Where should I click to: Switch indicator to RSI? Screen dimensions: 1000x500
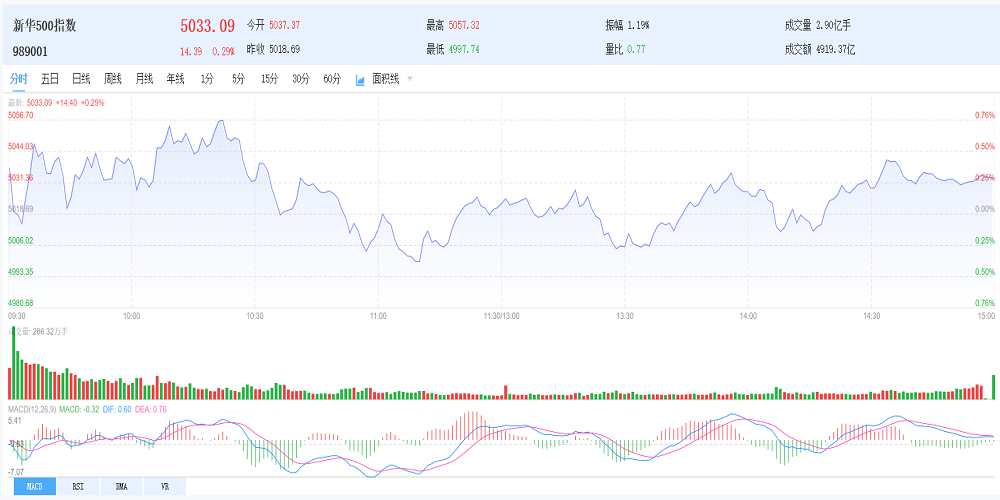[x=77, y=487]
